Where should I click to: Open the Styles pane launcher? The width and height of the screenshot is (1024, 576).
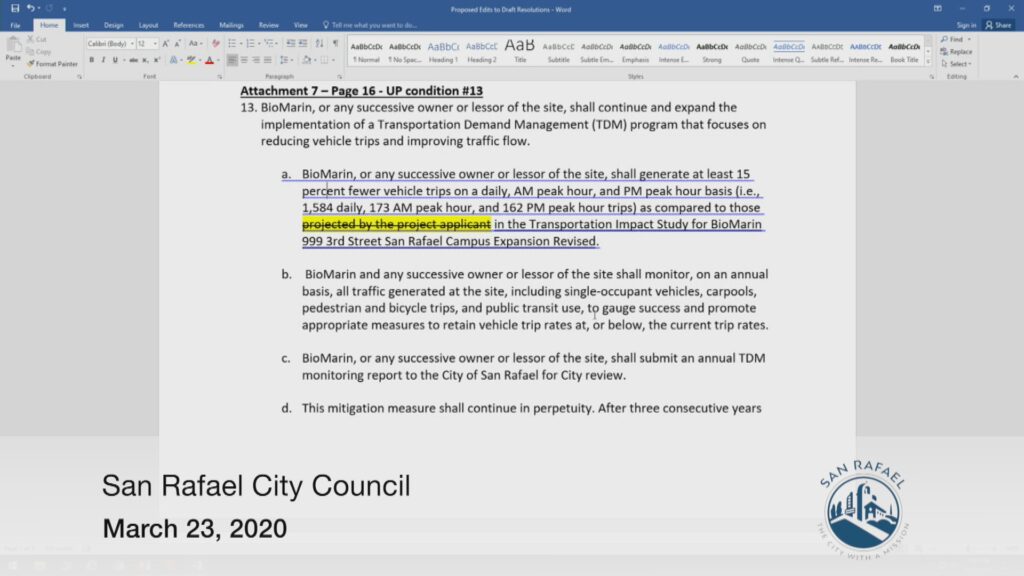[932, 77]
